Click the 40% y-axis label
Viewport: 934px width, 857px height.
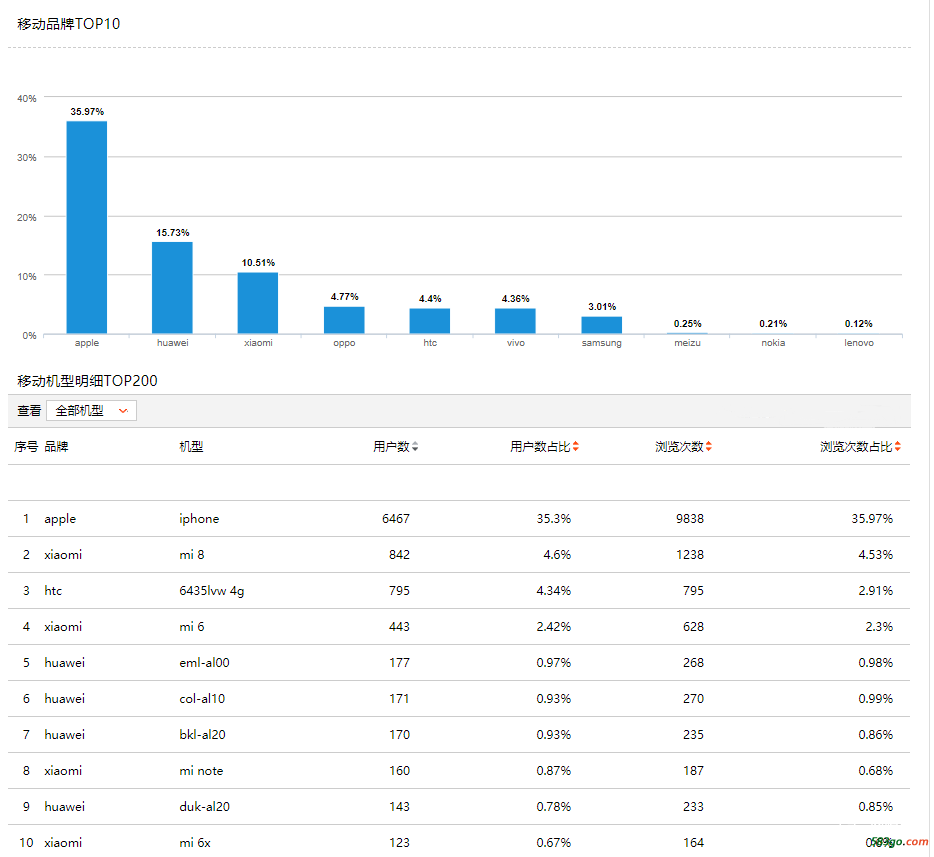pyautogui.click(x=27, y=98)
